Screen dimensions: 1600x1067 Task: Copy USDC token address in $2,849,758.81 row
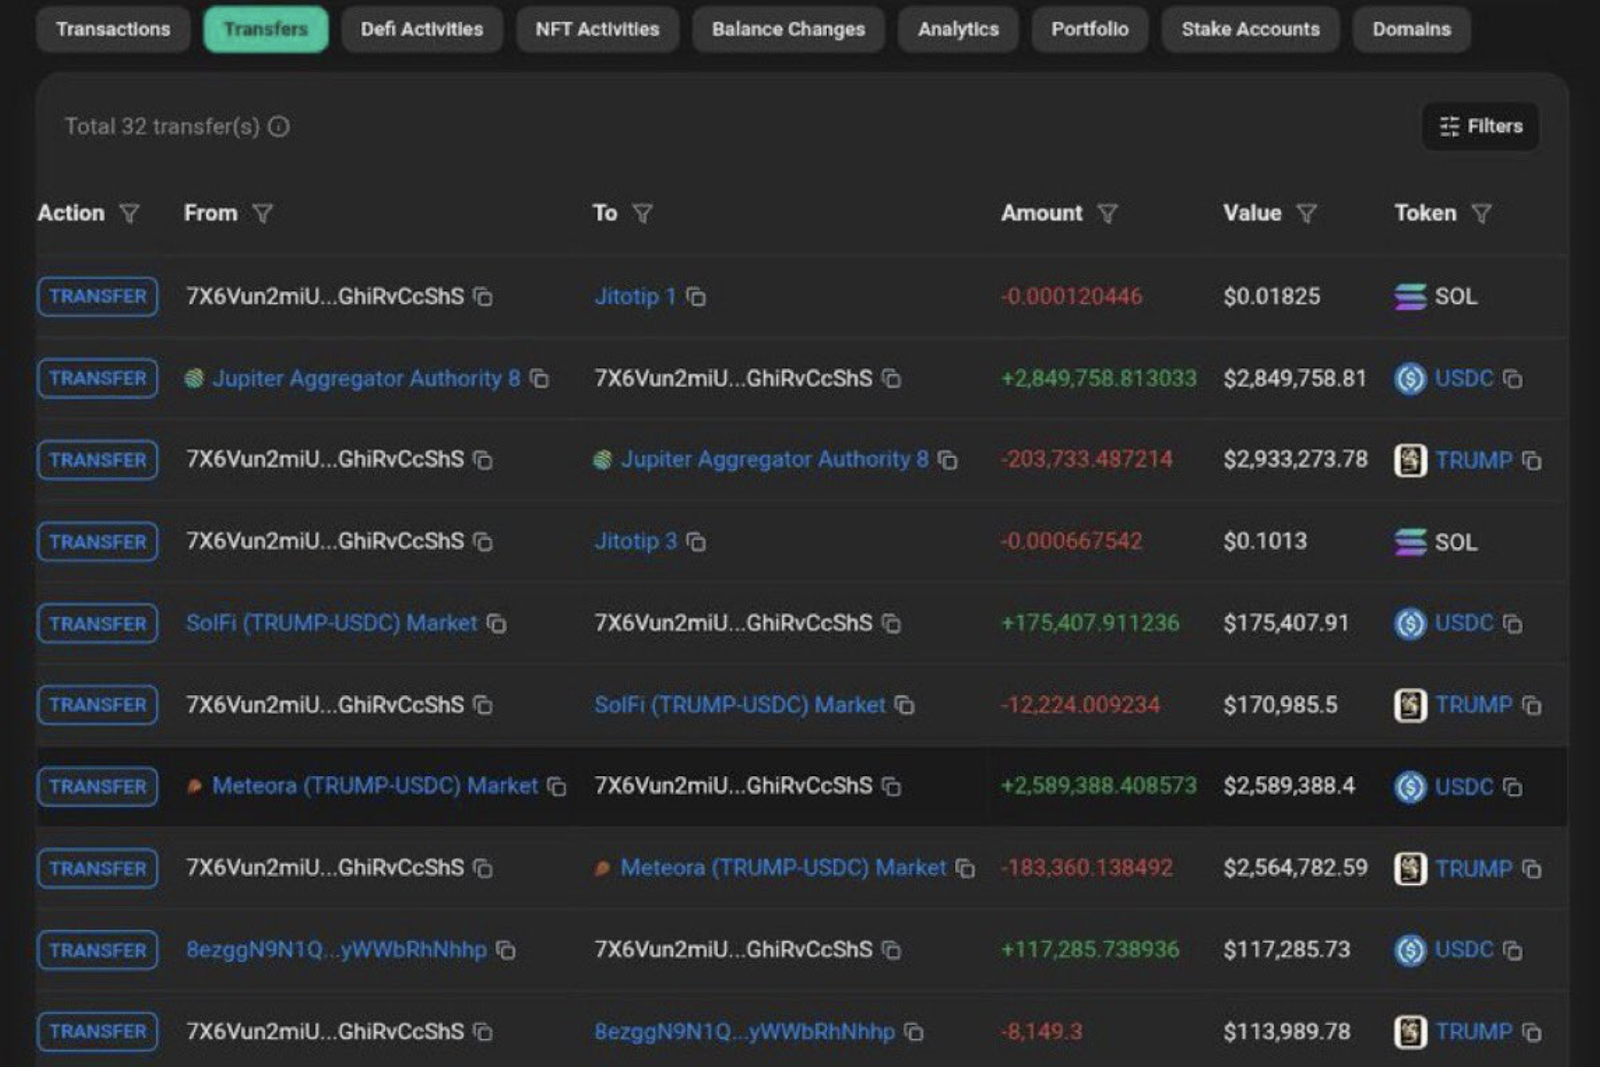pyautogui.click(x=1512, y=379)
